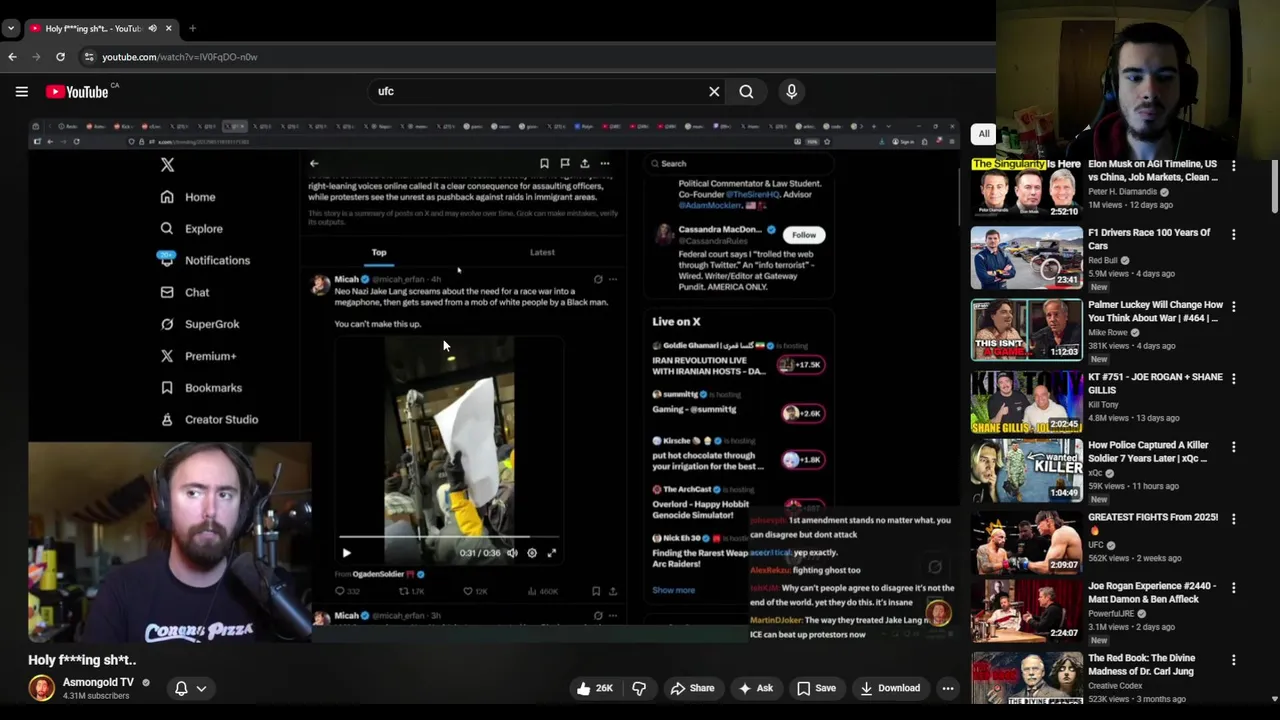Open the YouTube guide hamburger menu
The height and width of the screenshot is (720, 1280).
pos(21,91)
